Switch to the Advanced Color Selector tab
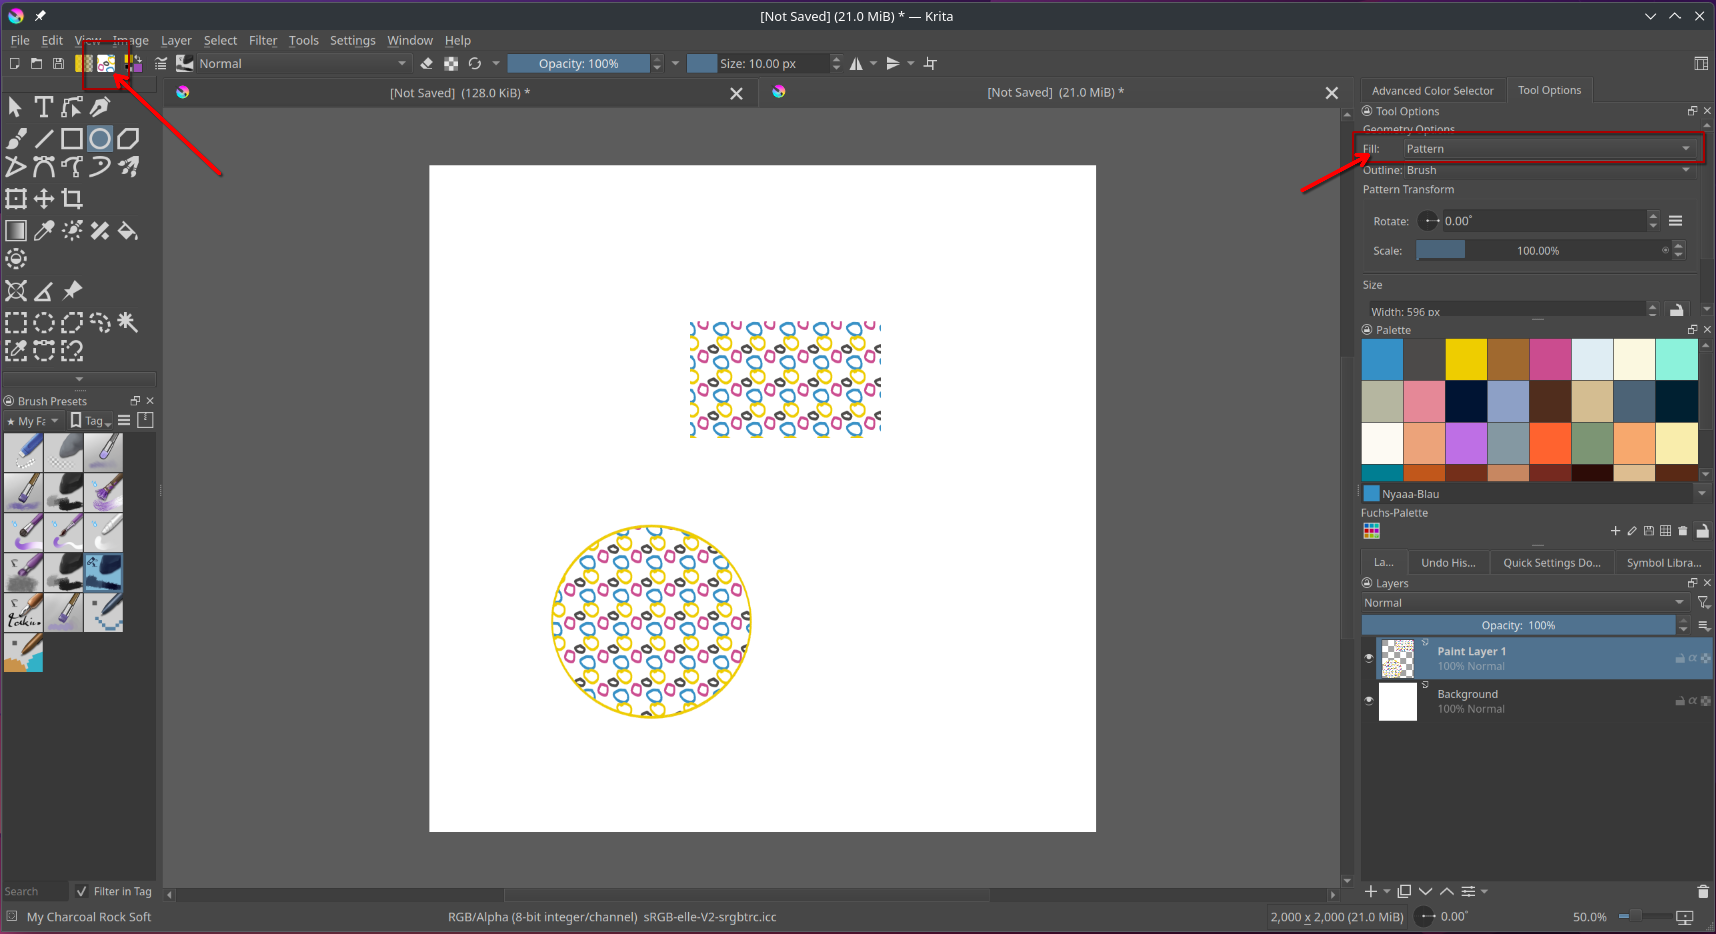Screen dimensions: 1716x934 pos(1432,91)
